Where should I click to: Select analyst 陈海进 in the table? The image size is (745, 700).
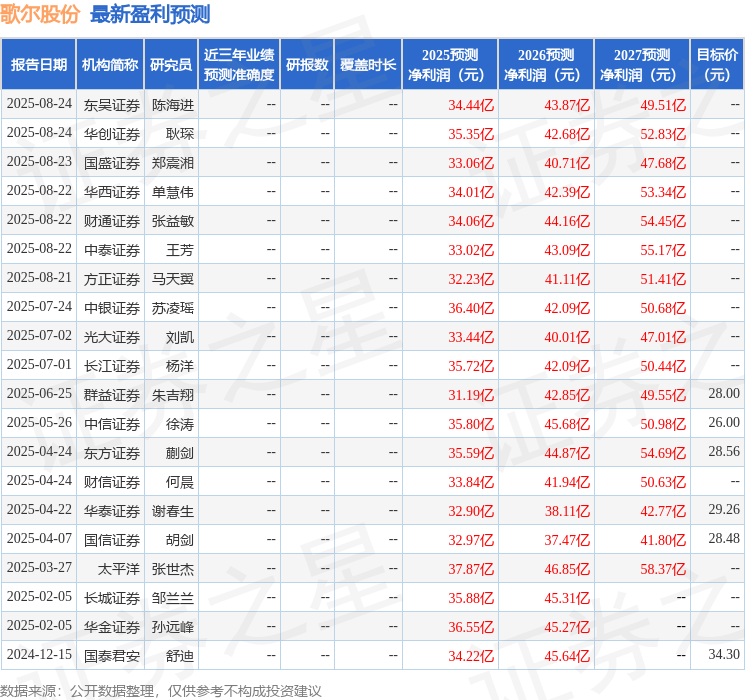(172, 104)
